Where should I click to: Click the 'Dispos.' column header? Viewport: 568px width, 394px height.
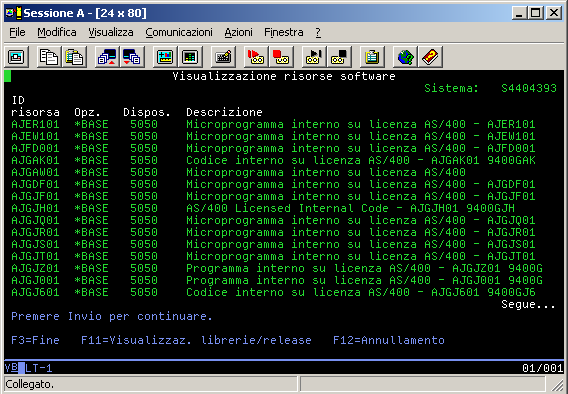tap(147, 112)
